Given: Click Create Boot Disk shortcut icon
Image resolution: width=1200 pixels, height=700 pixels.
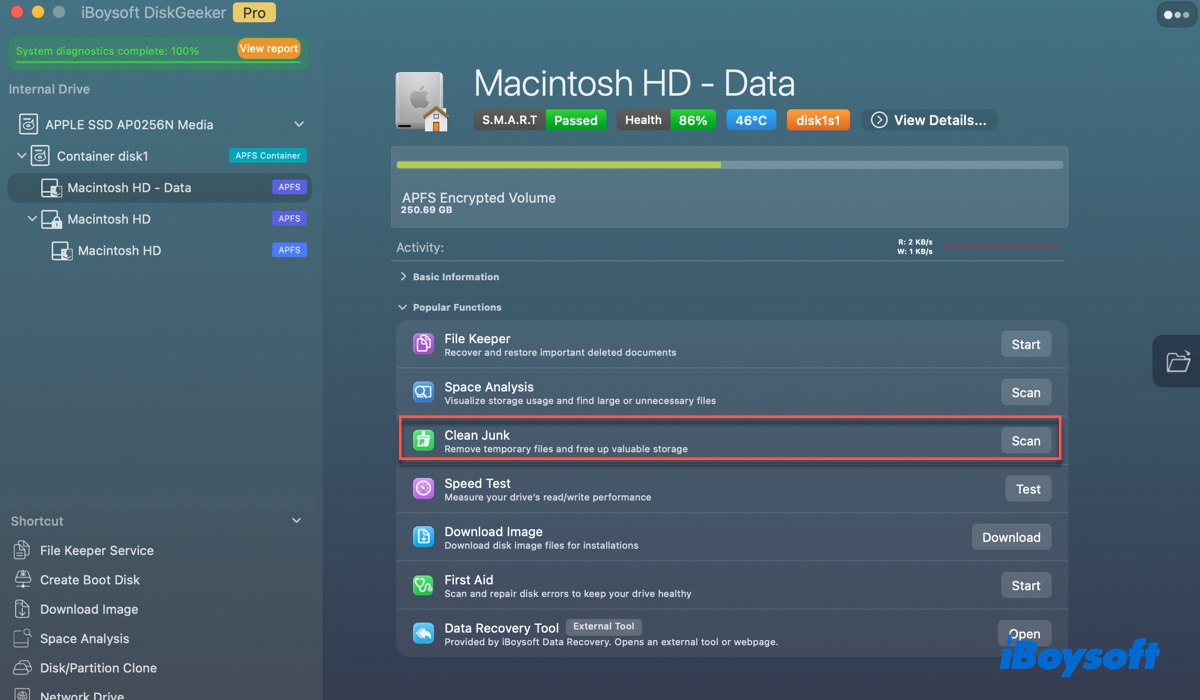Looking at the screenshot, I should pos(22,579).
